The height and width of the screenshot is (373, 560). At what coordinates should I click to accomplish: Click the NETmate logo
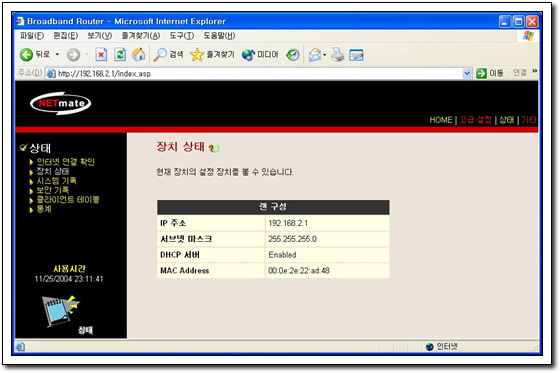(61, 104)
